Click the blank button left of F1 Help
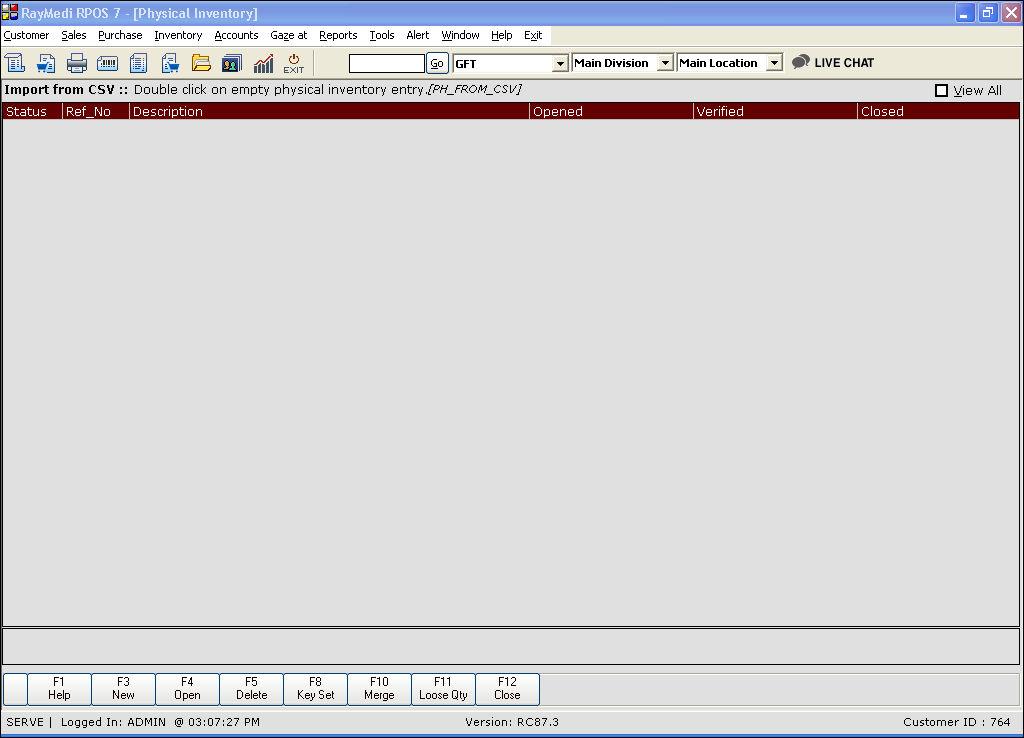This screenshot has height=738, width=1024. point(16,689)
